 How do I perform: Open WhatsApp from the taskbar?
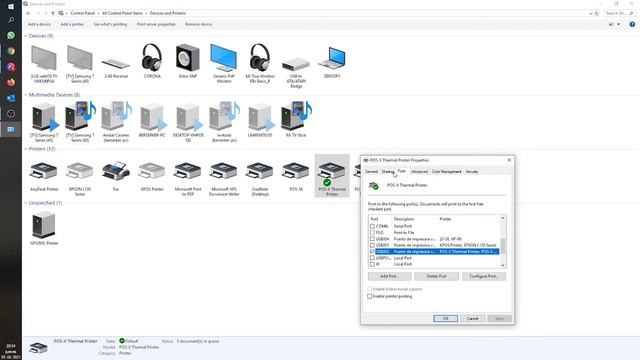(11, 36)
